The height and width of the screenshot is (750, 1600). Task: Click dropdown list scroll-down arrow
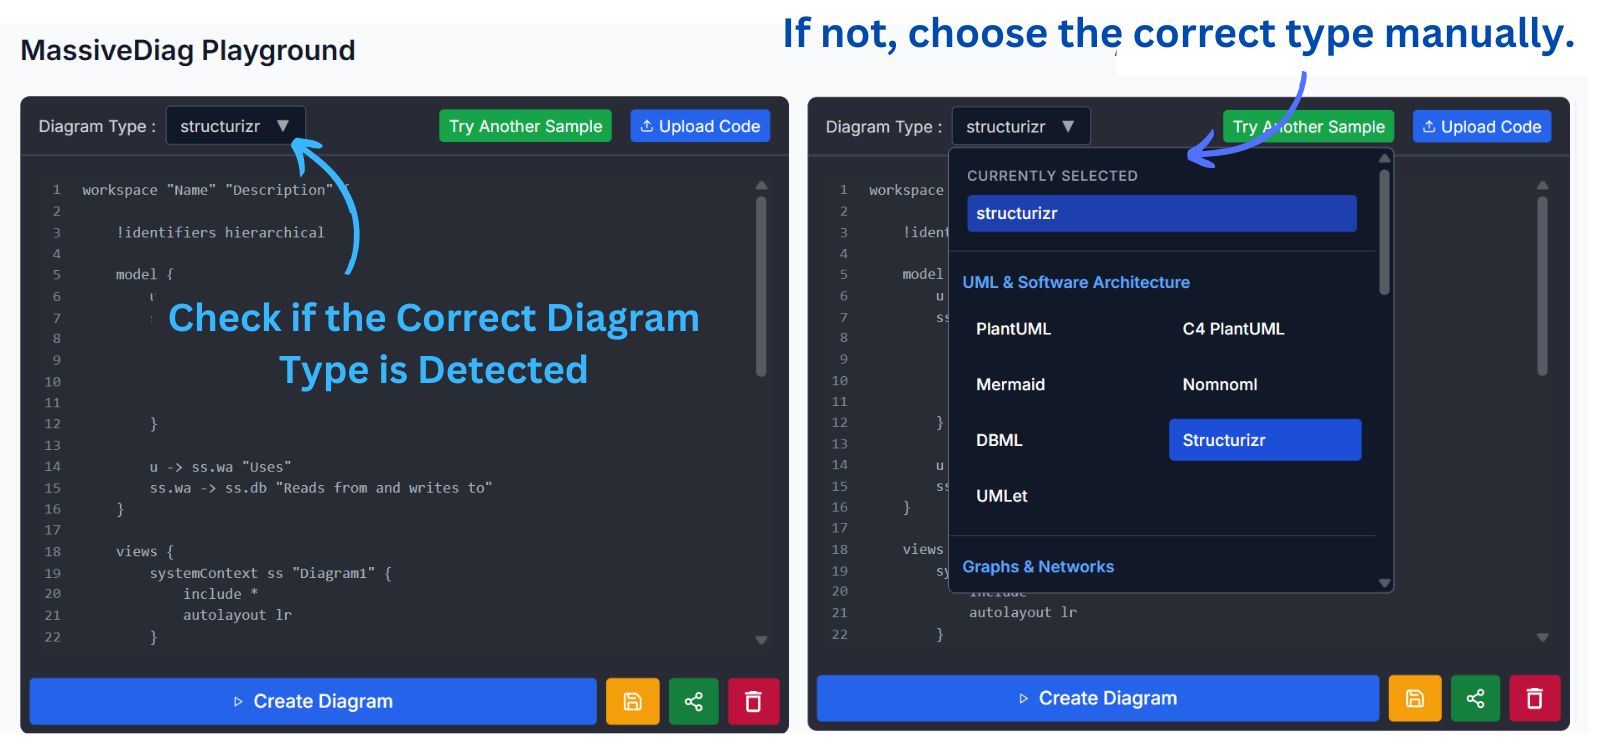tap(1384, 583)
